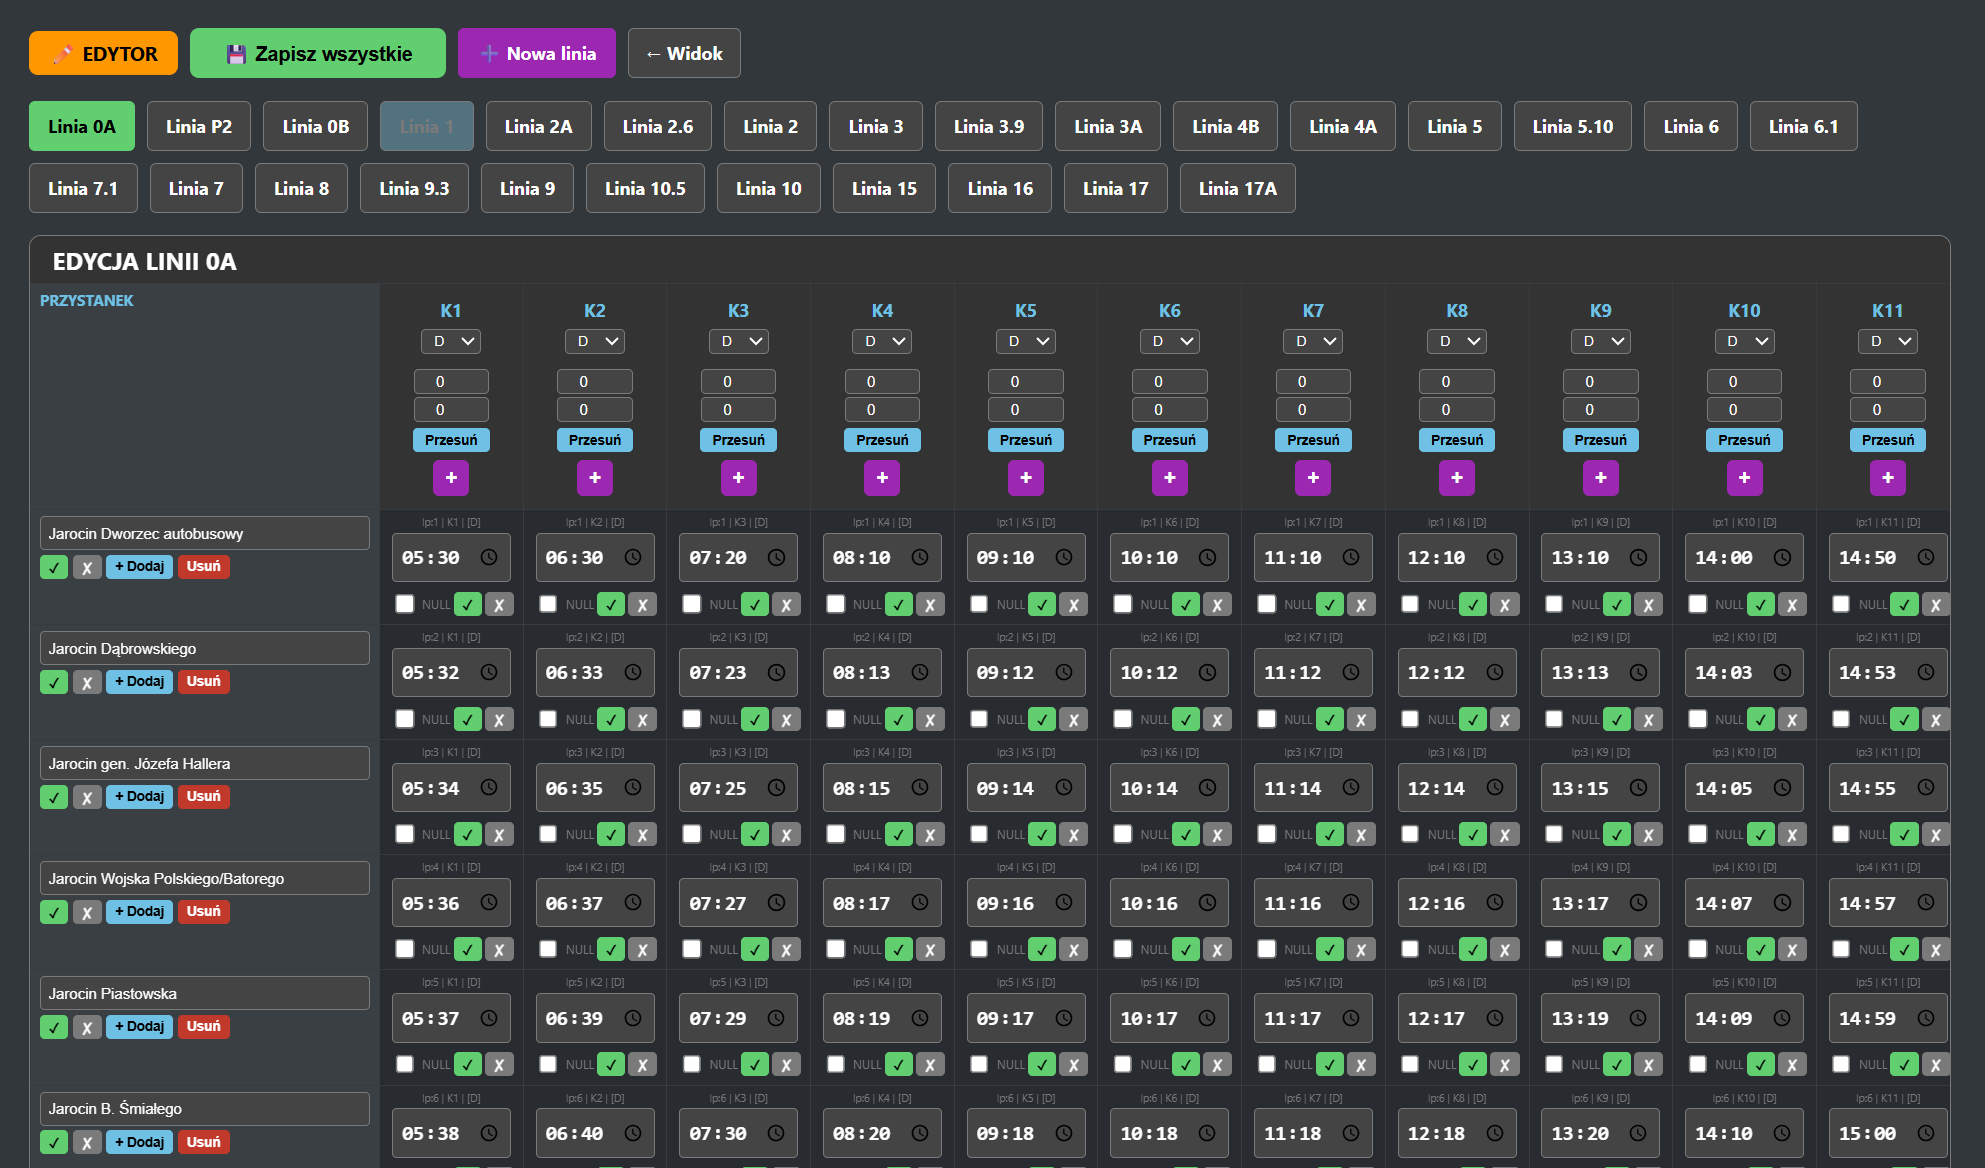Switch to the Linia 2A tab

[538, 126]
